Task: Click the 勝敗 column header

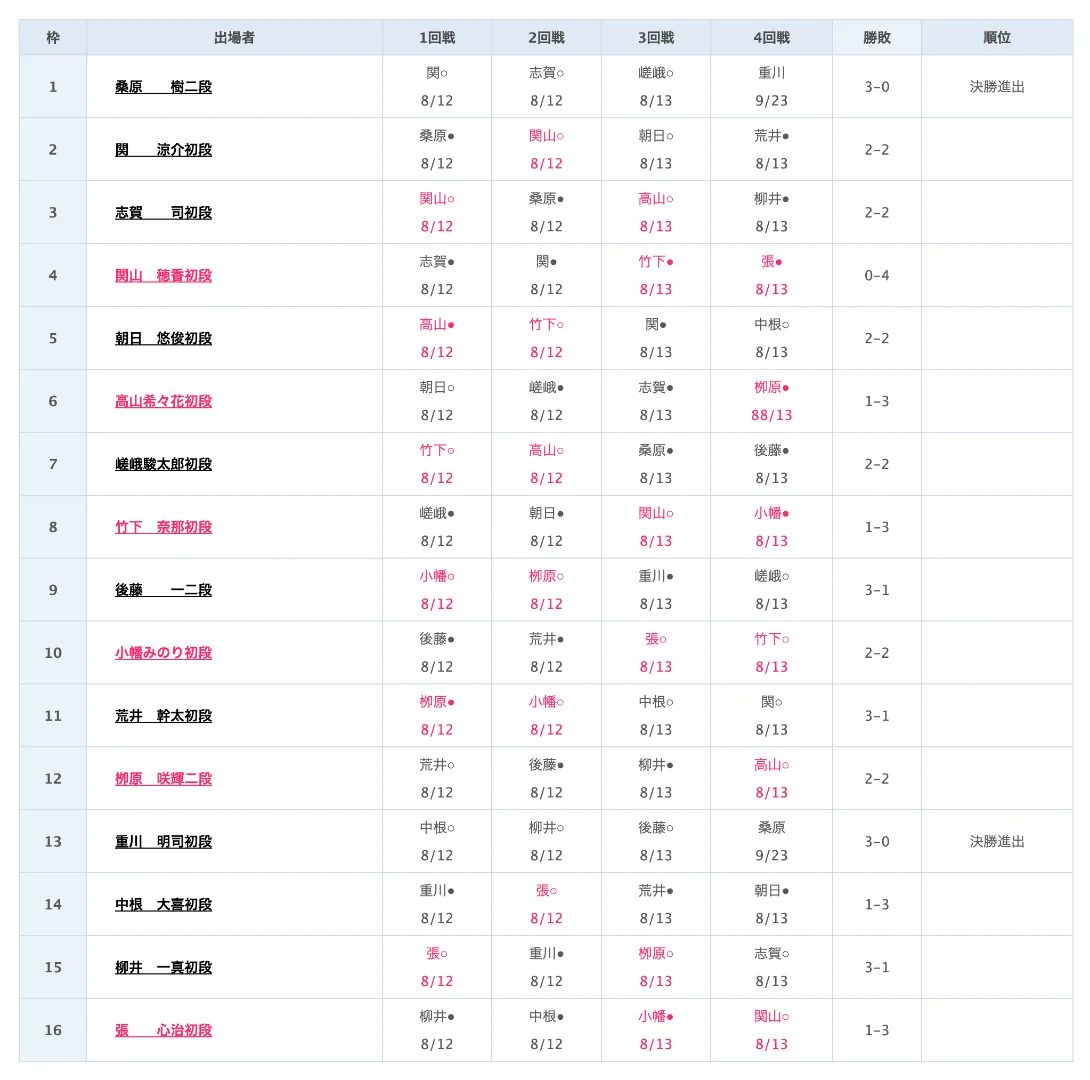Action: (x=877, y=38)
